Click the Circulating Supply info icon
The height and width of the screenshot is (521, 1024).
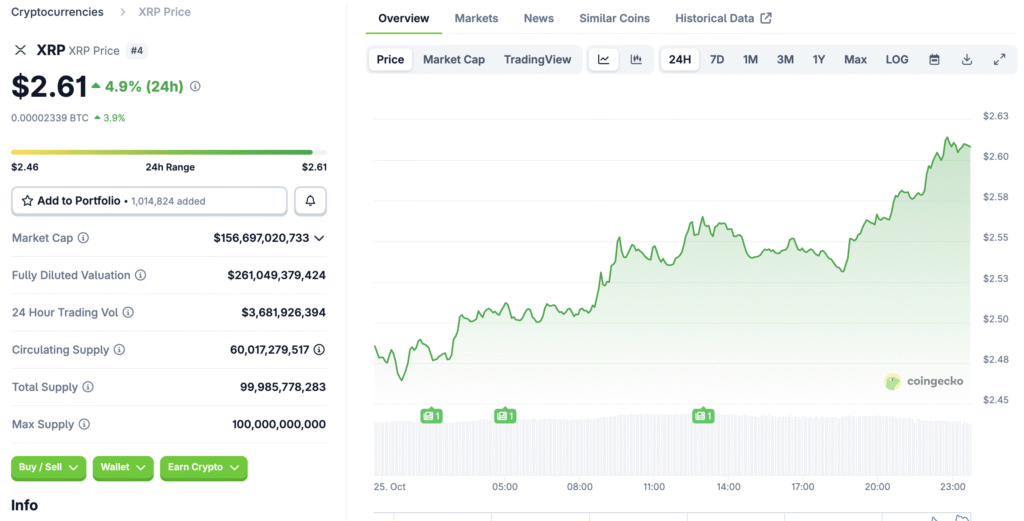119,350
